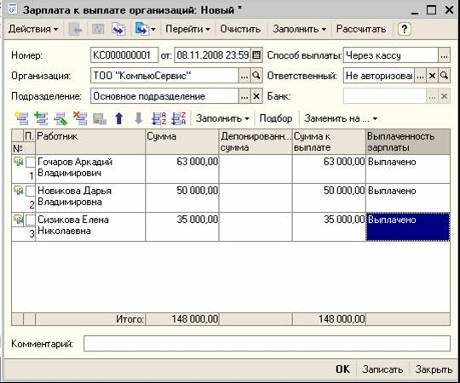Click Работник column header
Viewport: 460px width, 383px height.
(90, 142)
